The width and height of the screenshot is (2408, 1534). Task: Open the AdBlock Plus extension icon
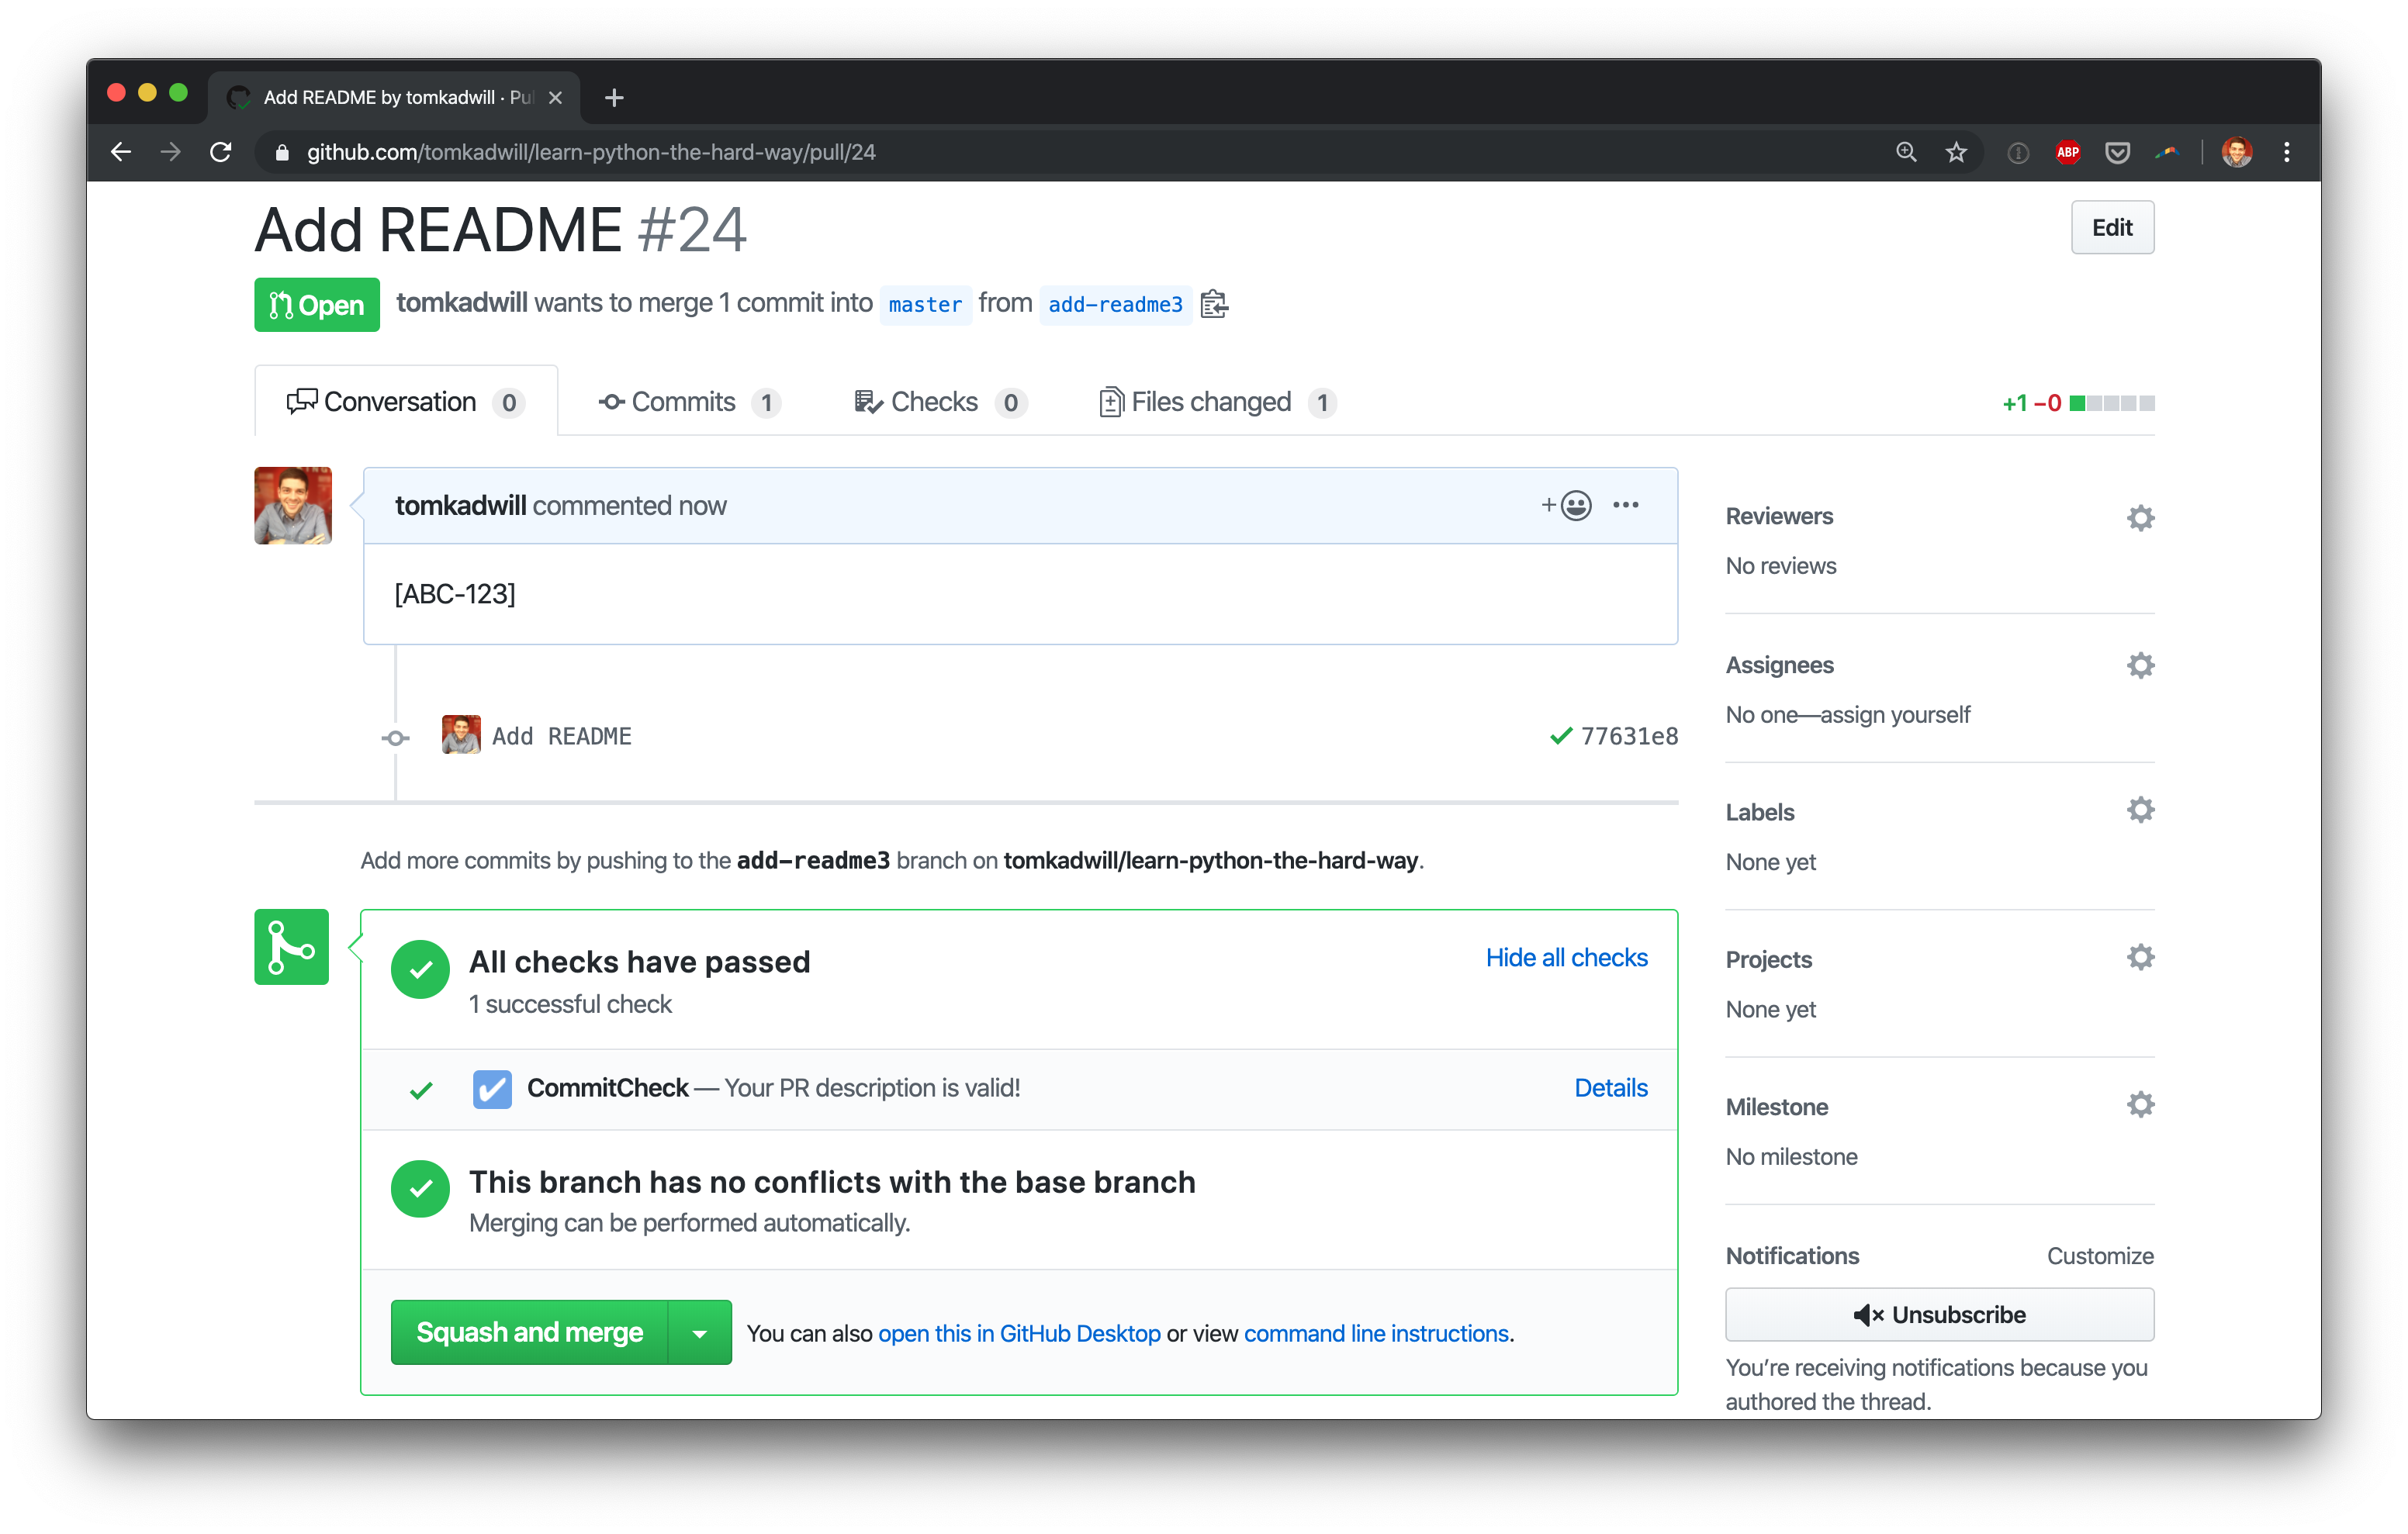tap(2067, 153)
